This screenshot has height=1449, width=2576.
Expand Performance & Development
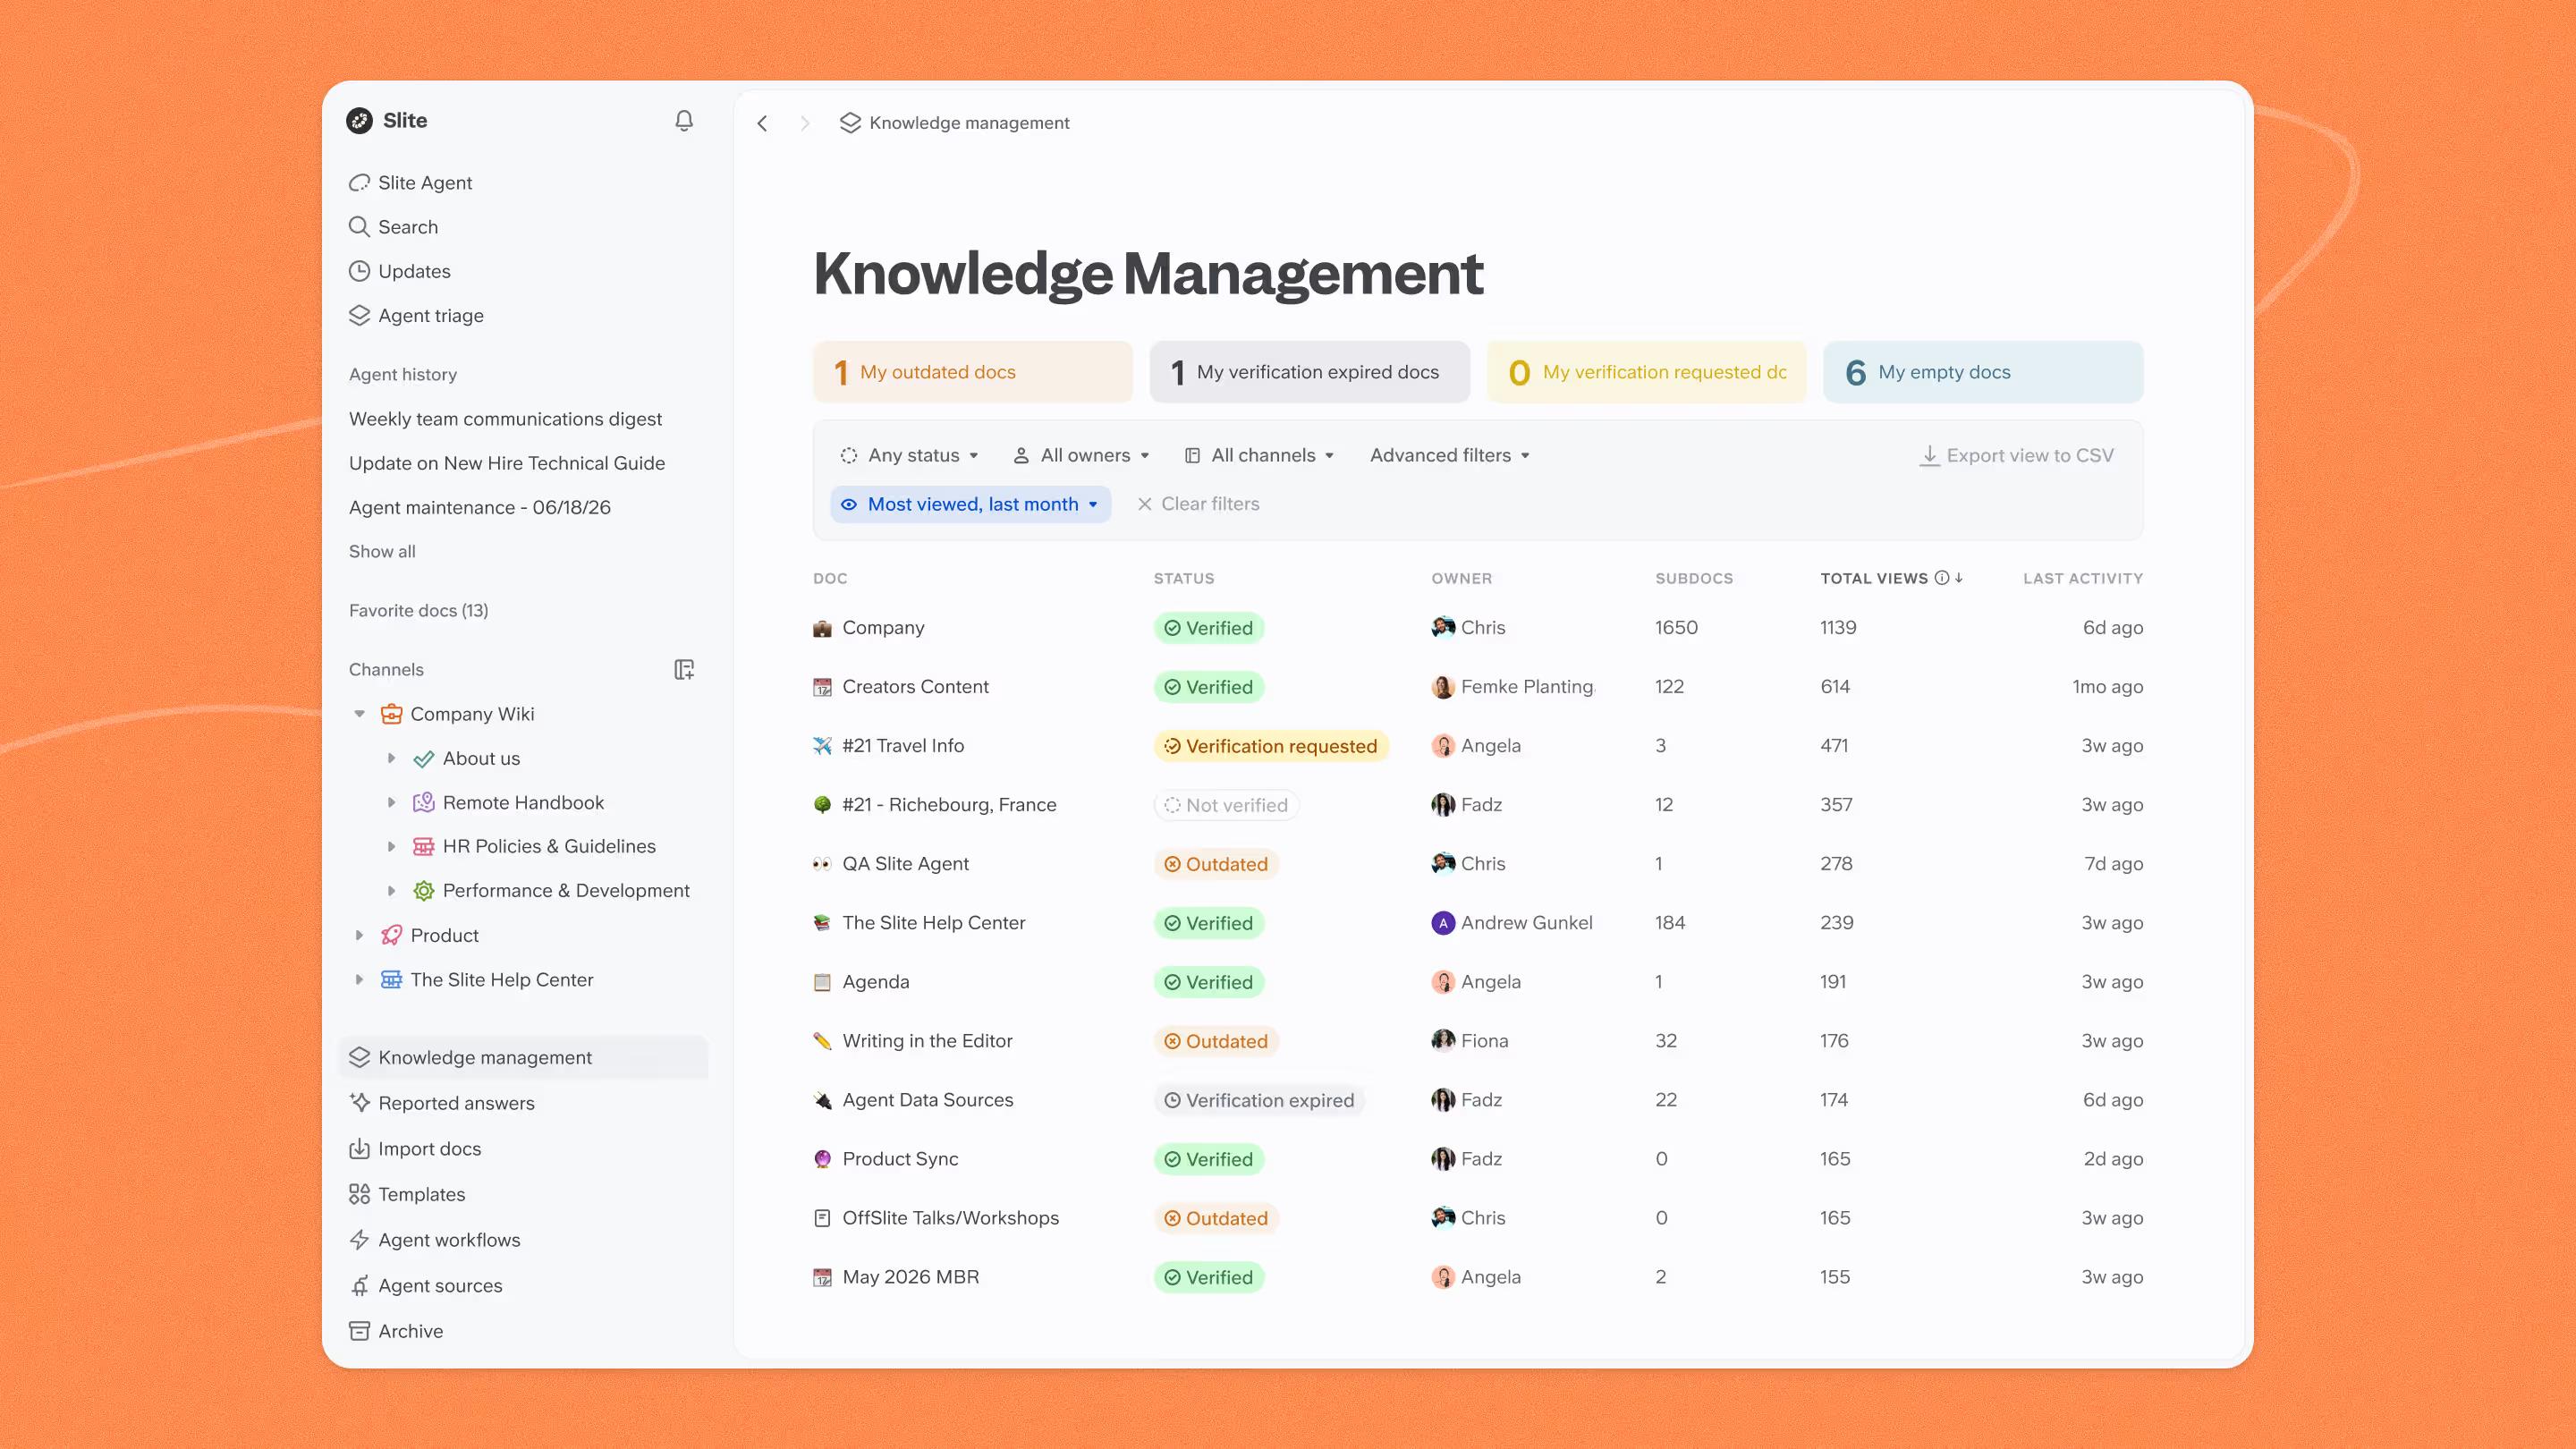(x=391, y=890)
